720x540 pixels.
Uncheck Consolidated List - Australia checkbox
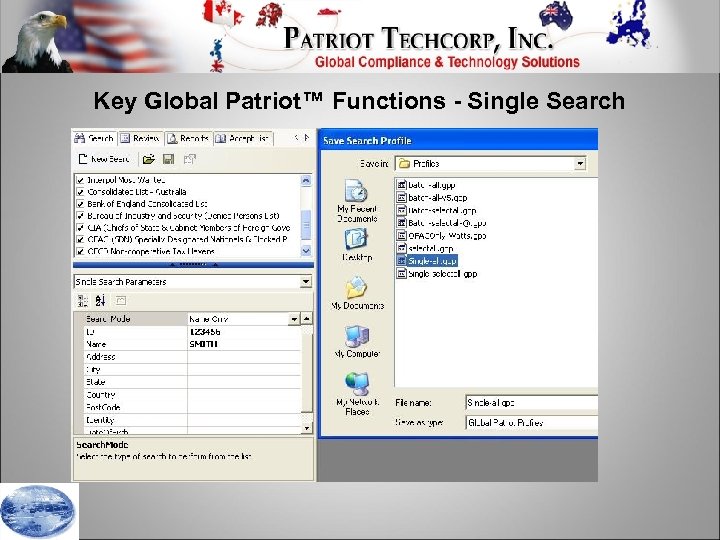[80, 192]
